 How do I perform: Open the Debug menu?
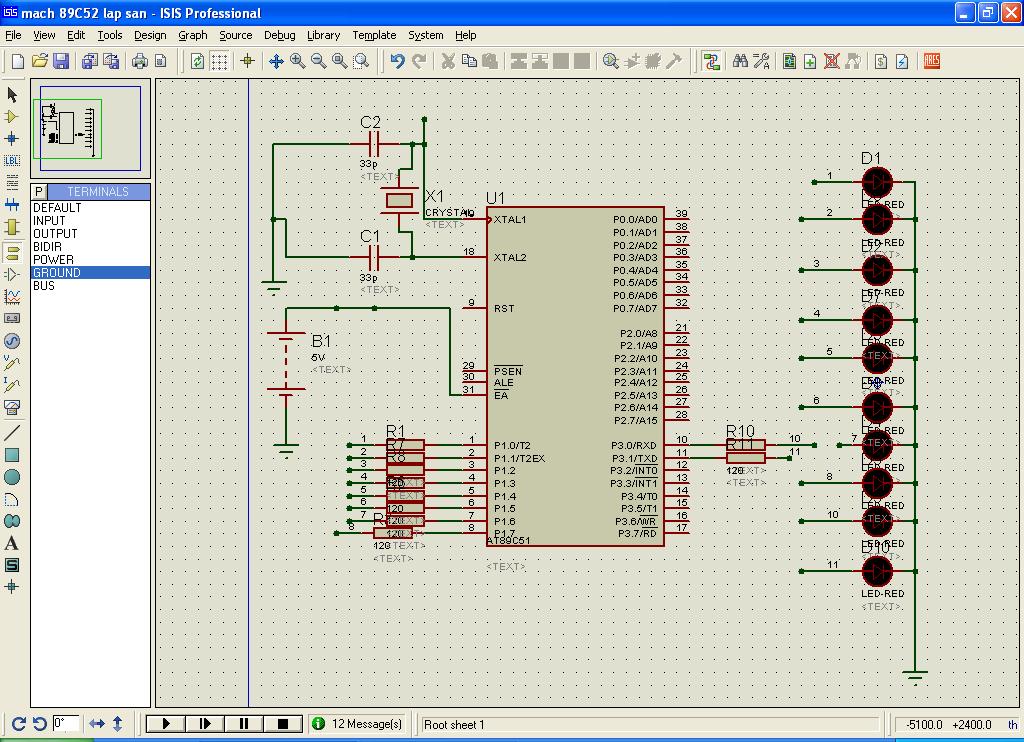pos(279,35)
